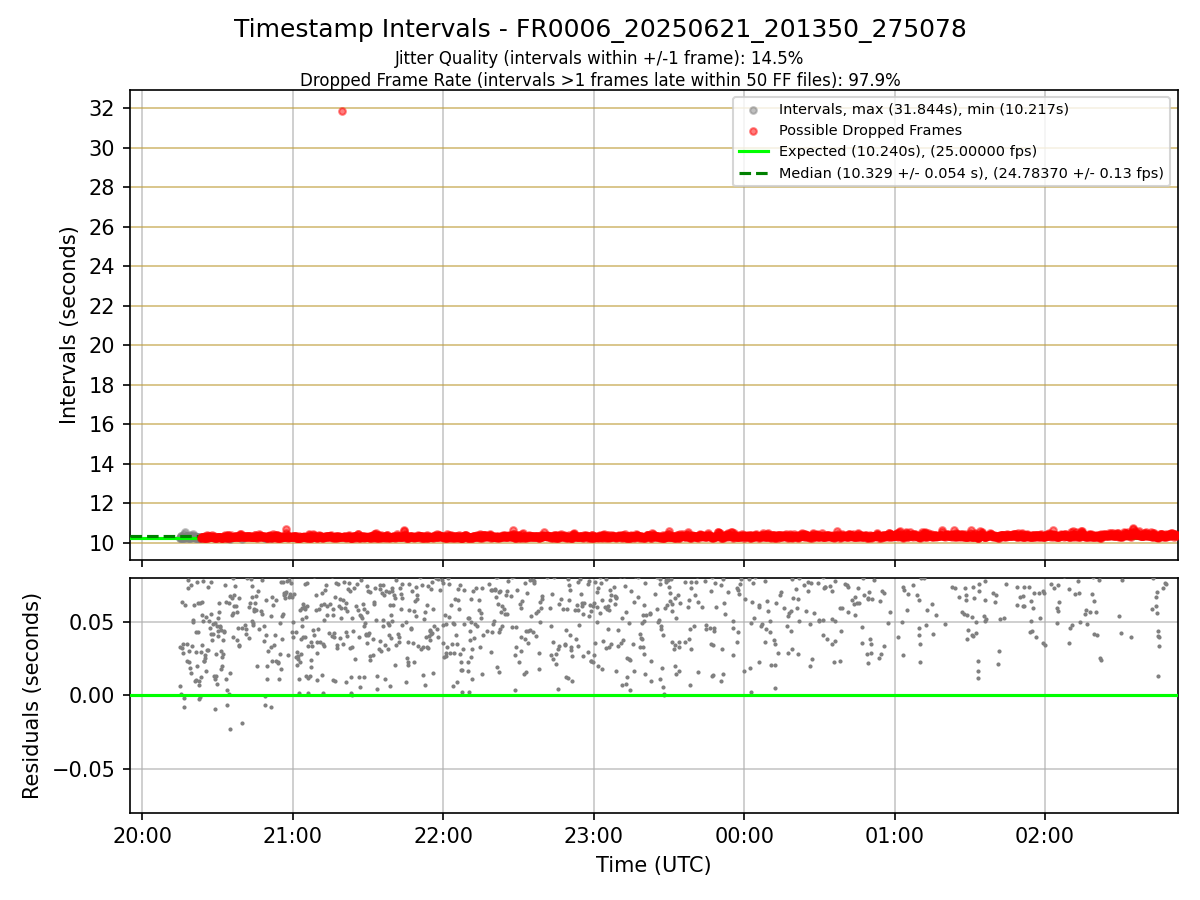This screenshot has width=1200, height=900.
Task: Click y-axis tick label '16'
Action: 103,424
